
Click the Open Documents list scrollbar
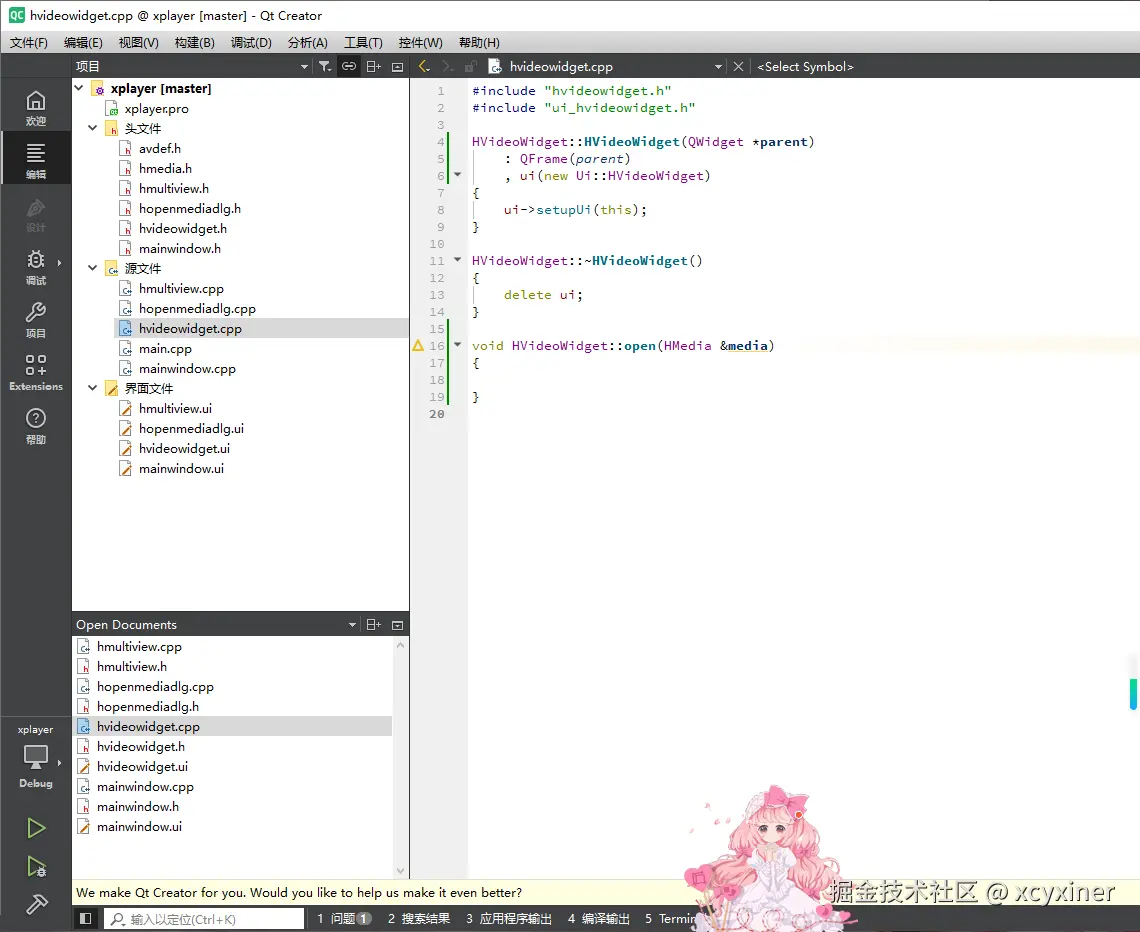[401, 756]
